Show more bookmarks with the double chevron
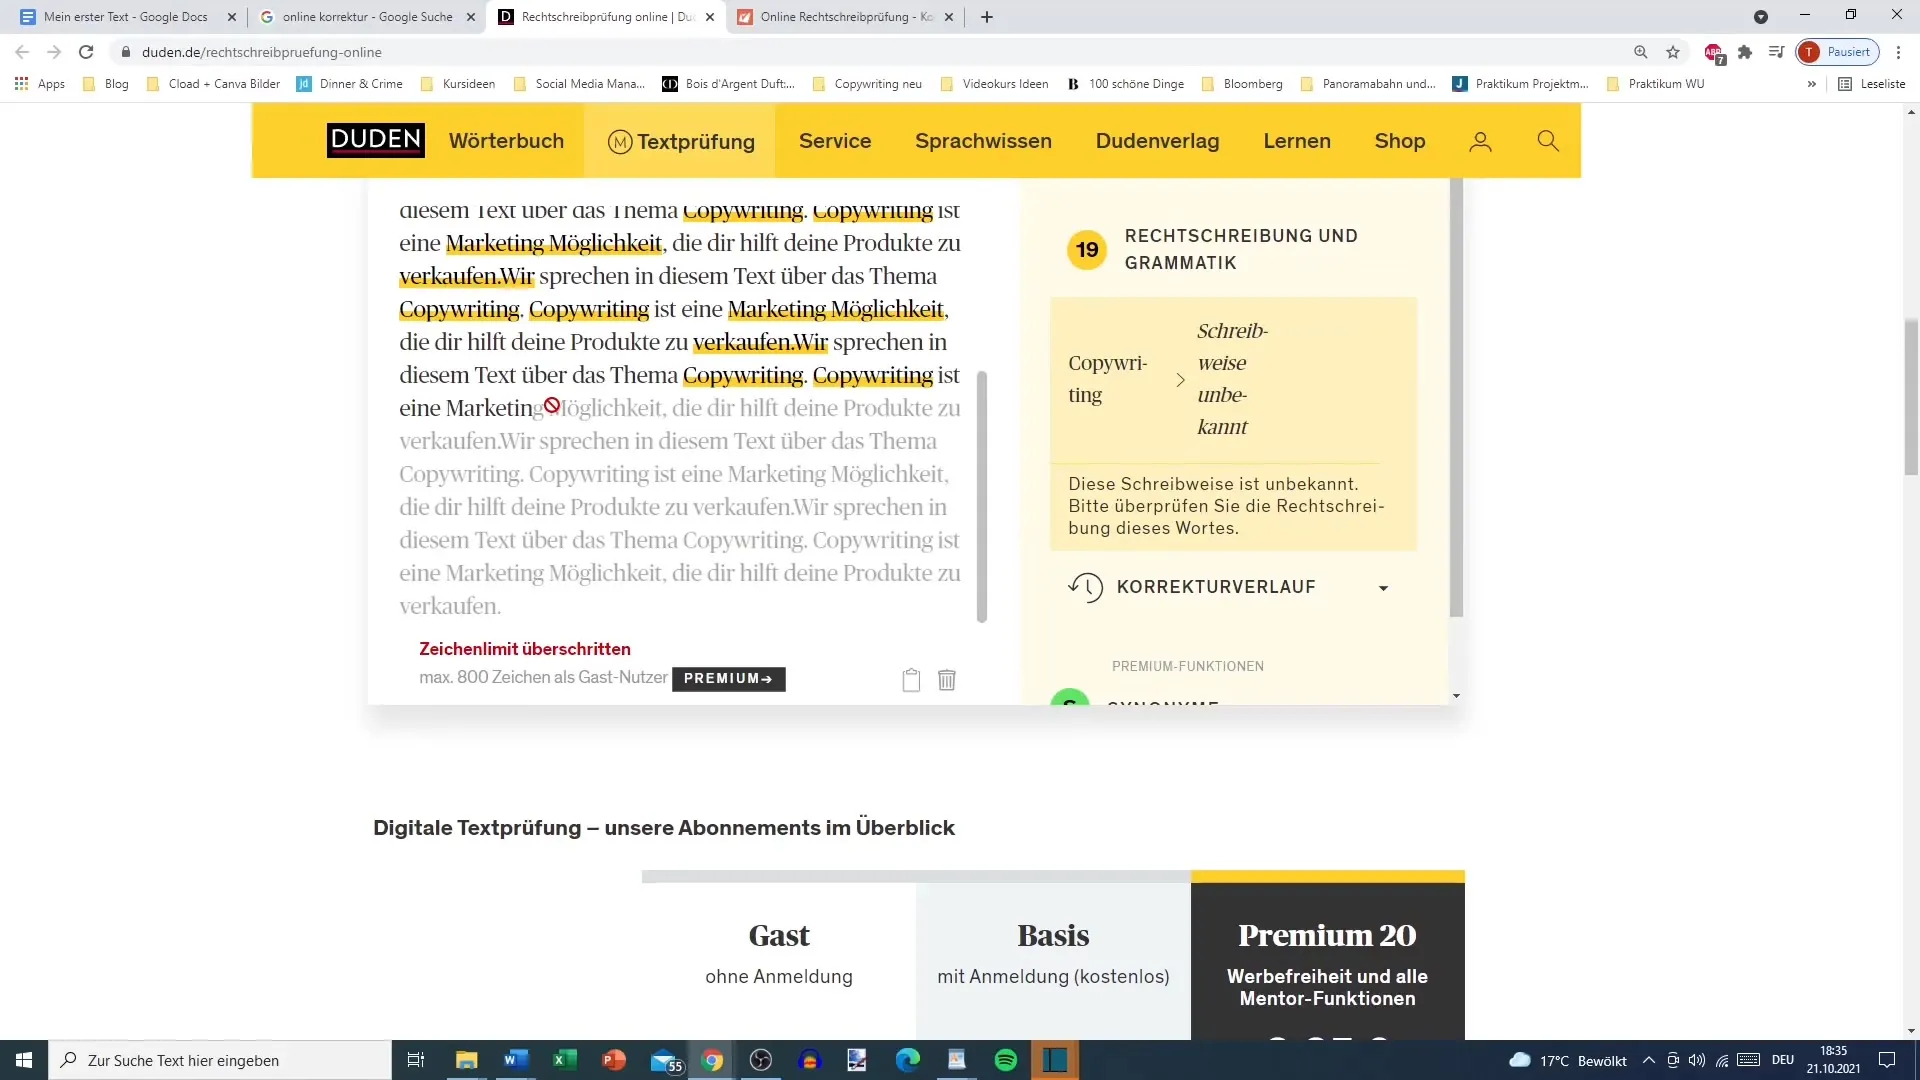 pos(1811,84)
